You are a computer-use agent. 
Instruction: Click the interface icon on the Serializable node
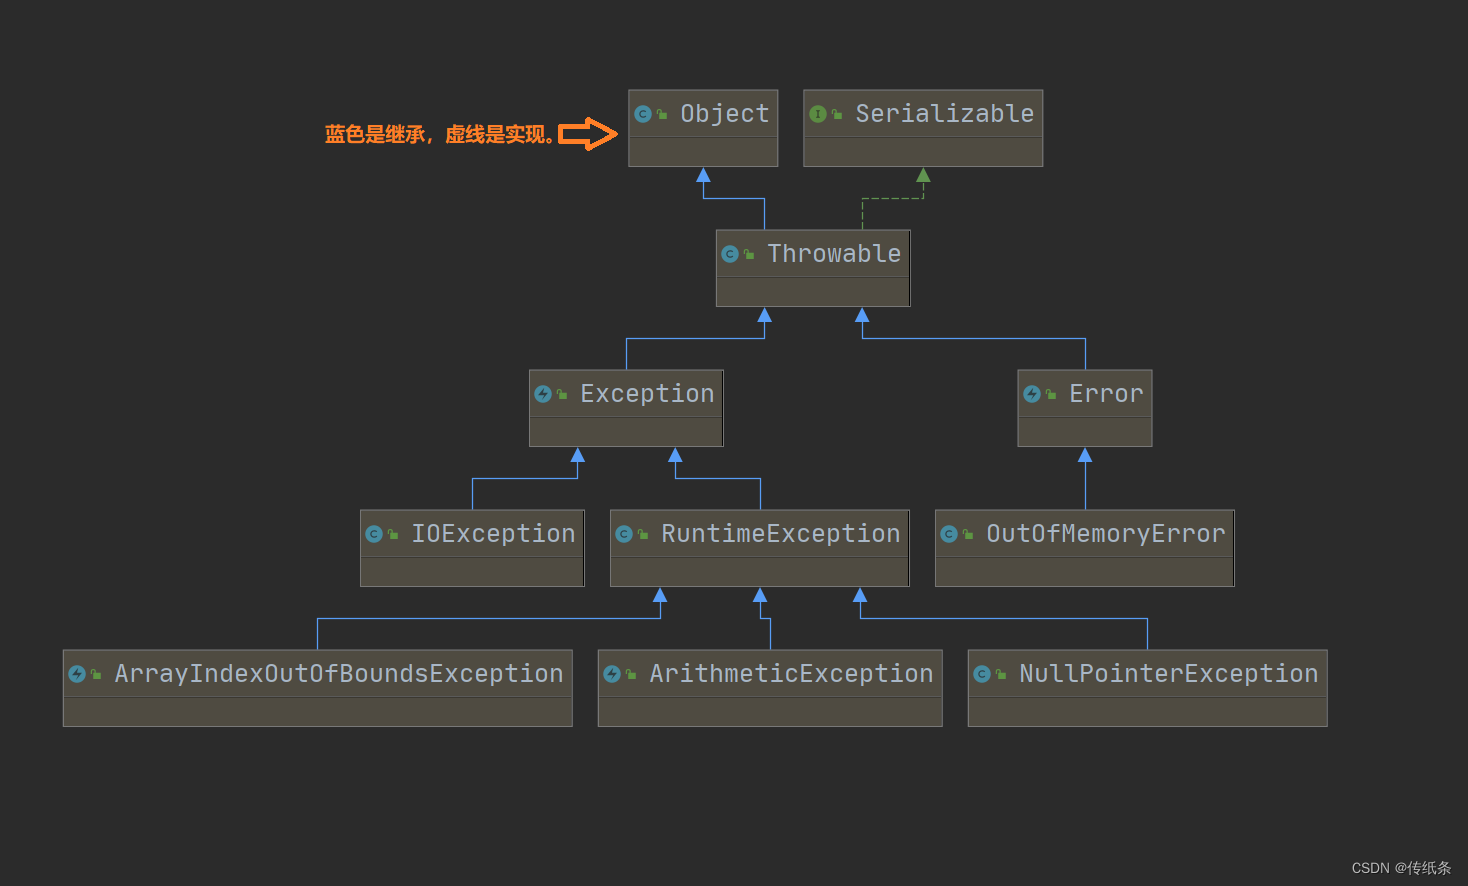(818, 114)
